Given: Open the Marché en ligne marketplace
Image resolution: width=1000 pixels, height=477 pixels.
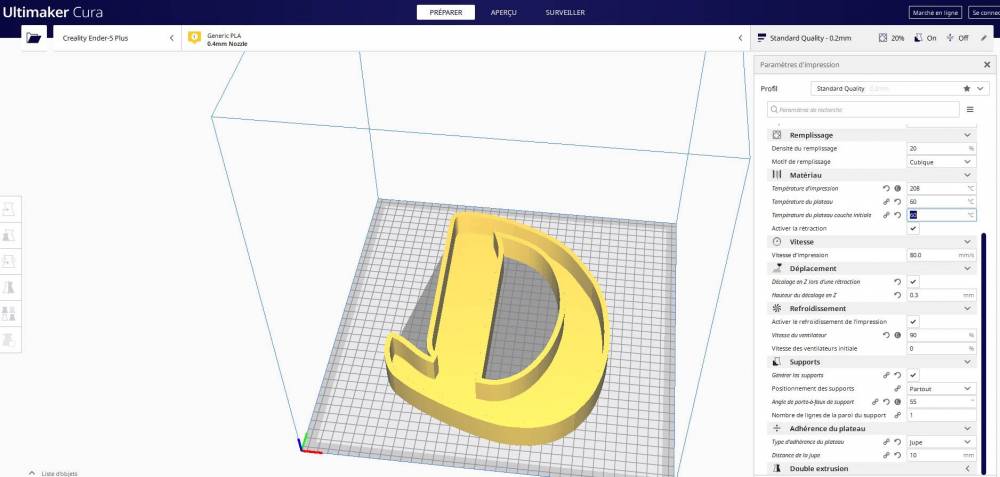Looking at the screenshot, I should pyautogui.click(x=936, y=13).
